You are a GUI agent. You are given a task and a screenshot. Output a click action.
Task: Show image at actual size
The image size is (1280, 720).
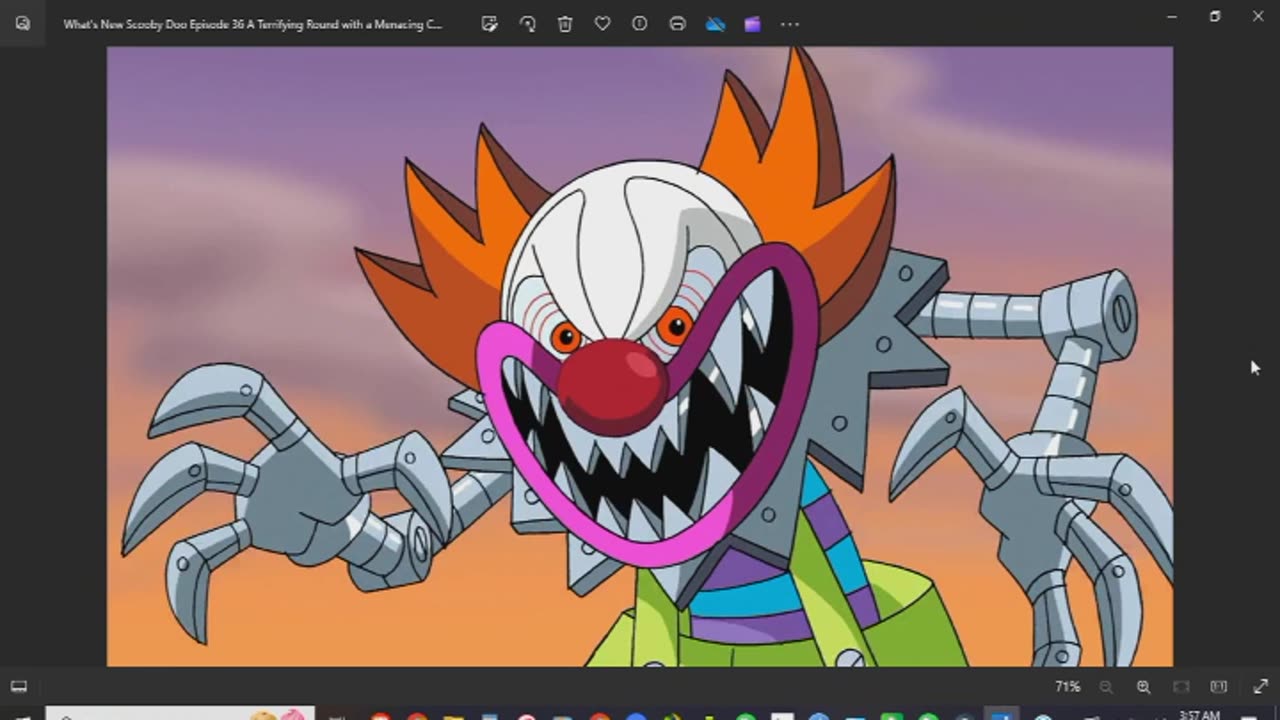(x=1218, y=687)
